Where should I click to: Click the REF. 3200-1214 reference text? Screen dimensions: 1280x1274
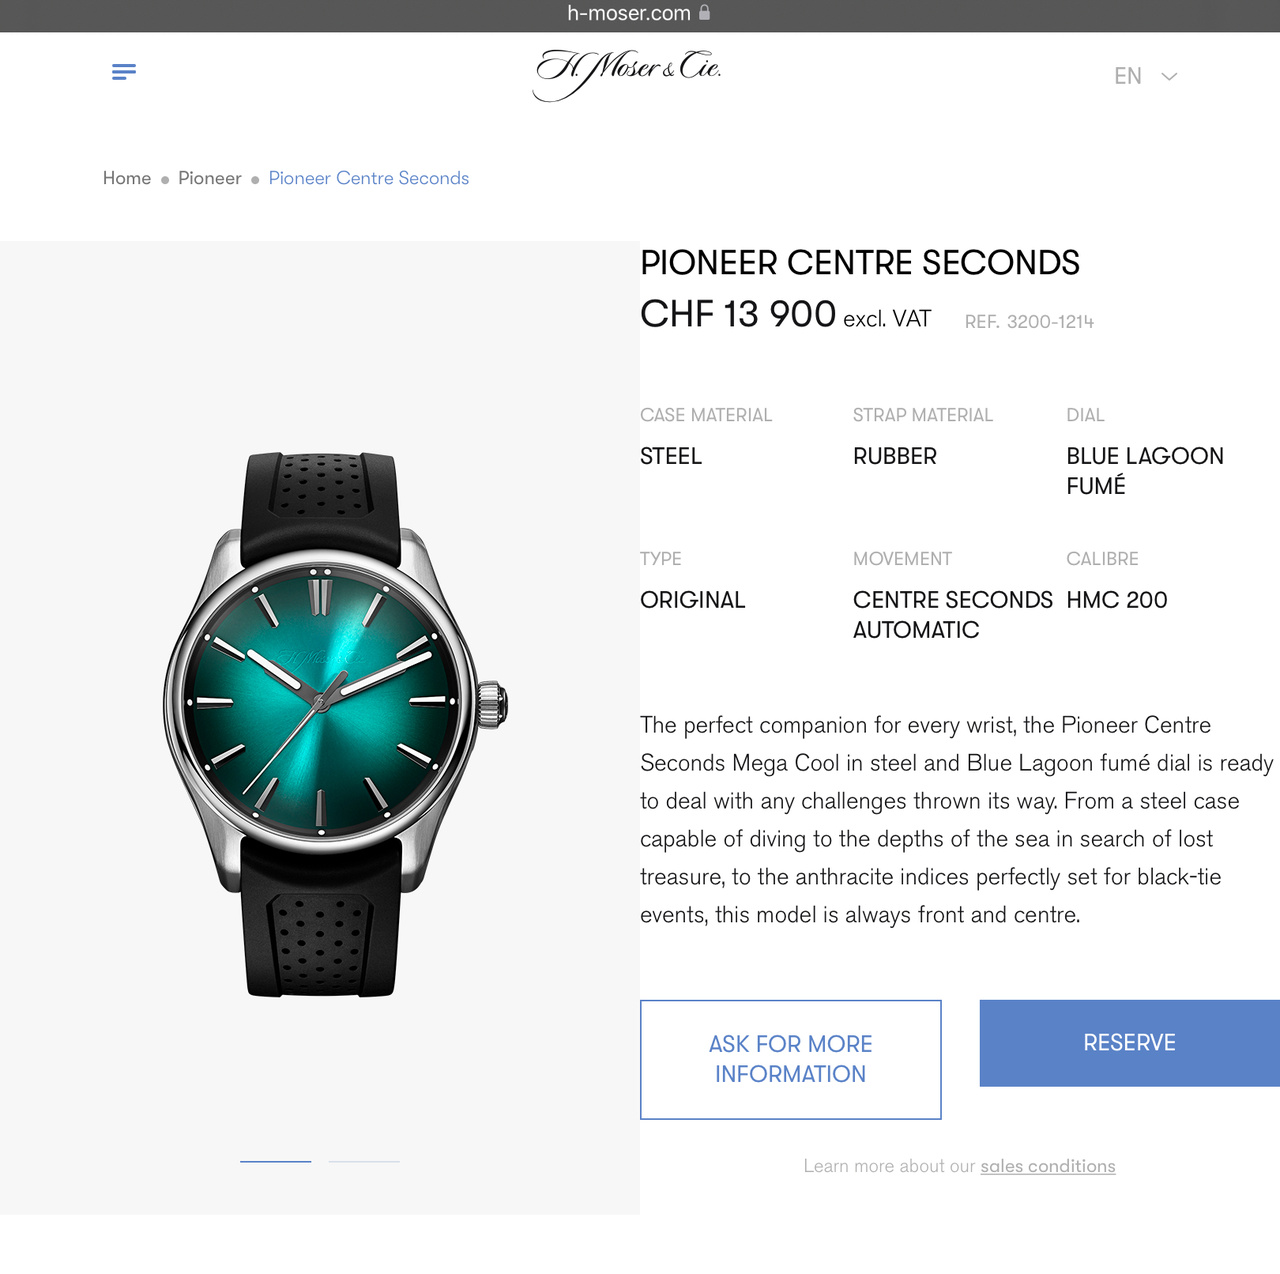1029,322
